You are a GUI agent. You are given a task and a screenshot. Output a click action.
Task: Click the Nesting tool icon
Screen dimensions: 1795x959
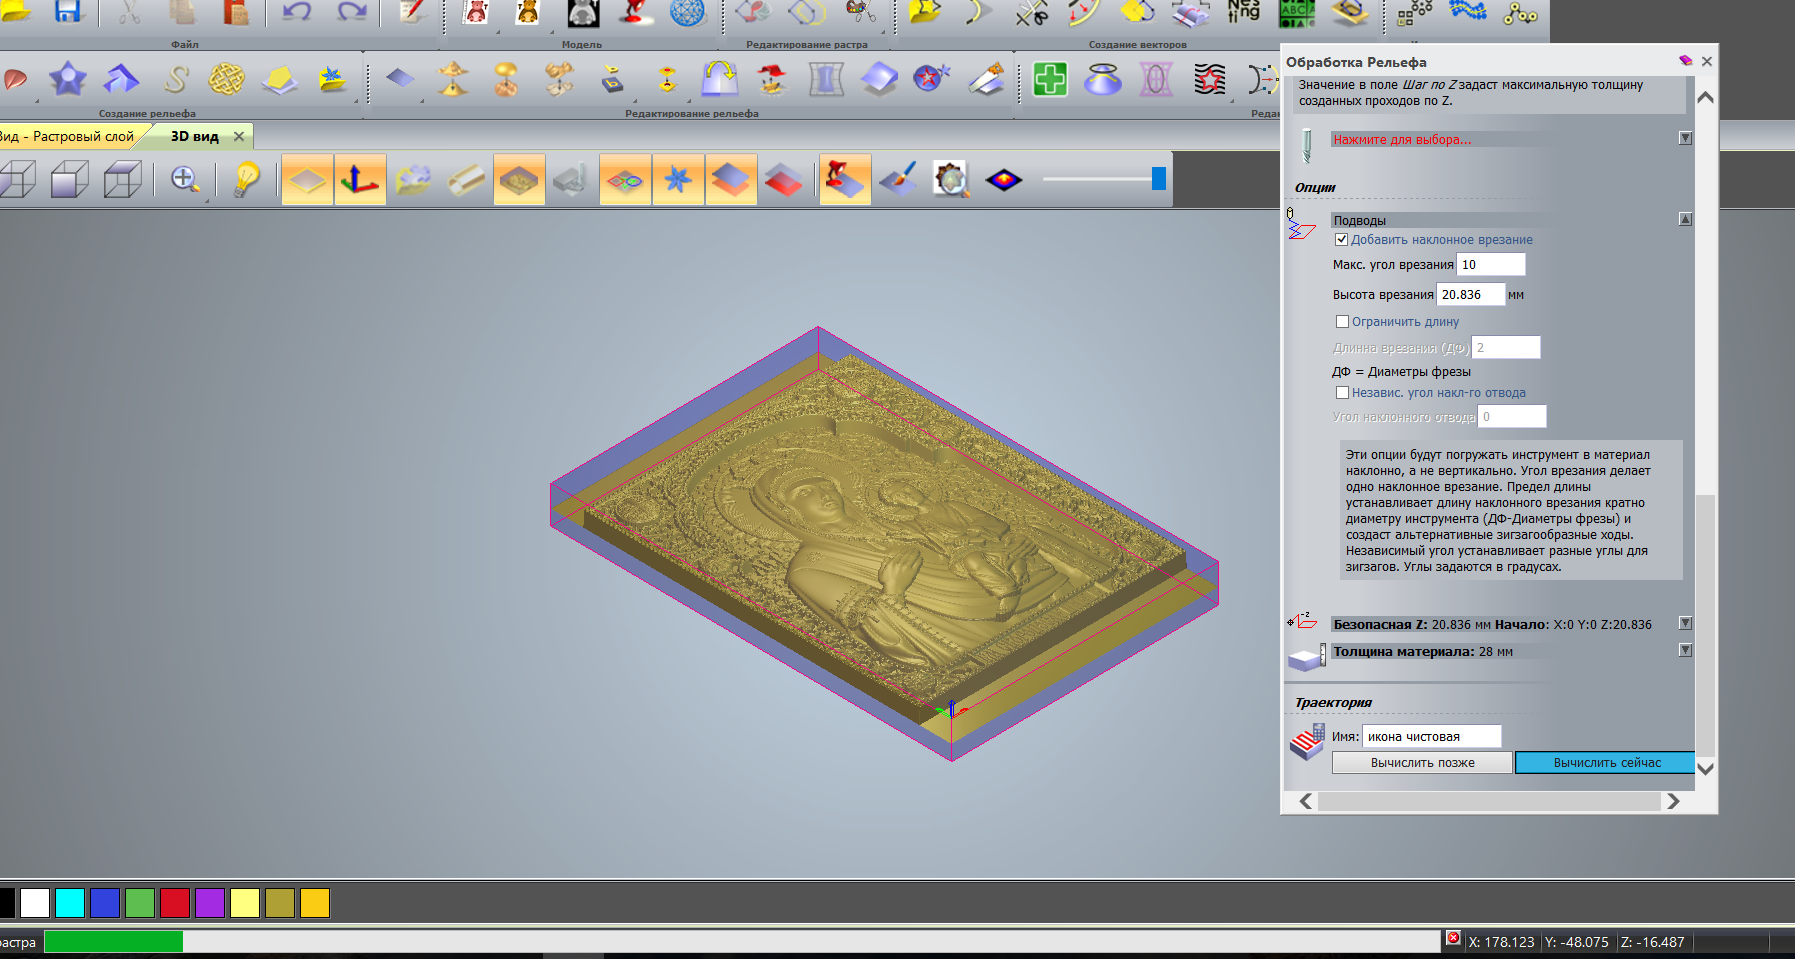pos(1243,12)
